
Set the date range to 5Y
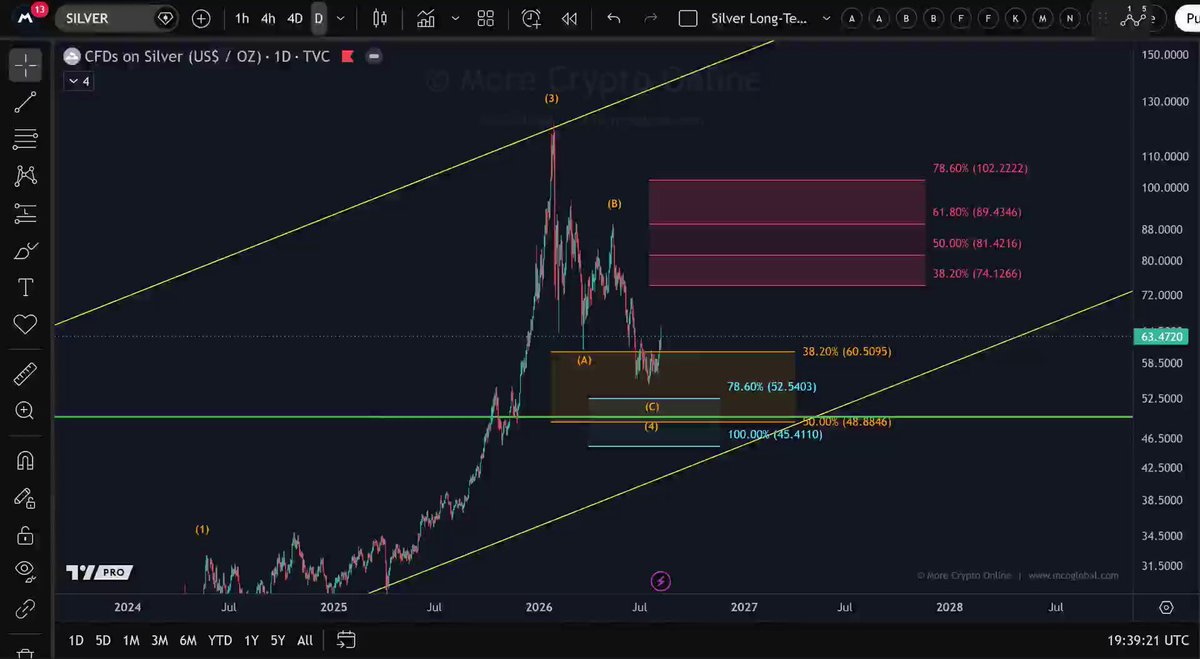[x=277, y=640]
